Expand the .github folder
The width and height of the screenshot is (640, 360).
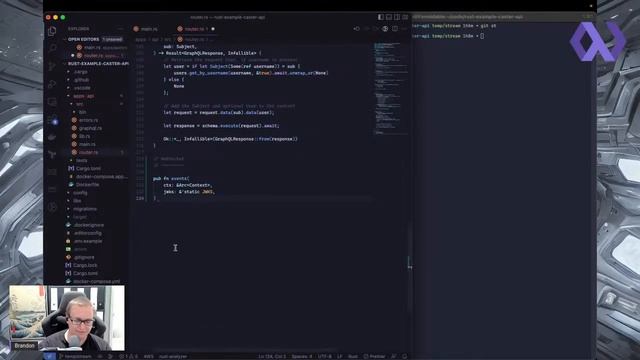tap(82, 80)
